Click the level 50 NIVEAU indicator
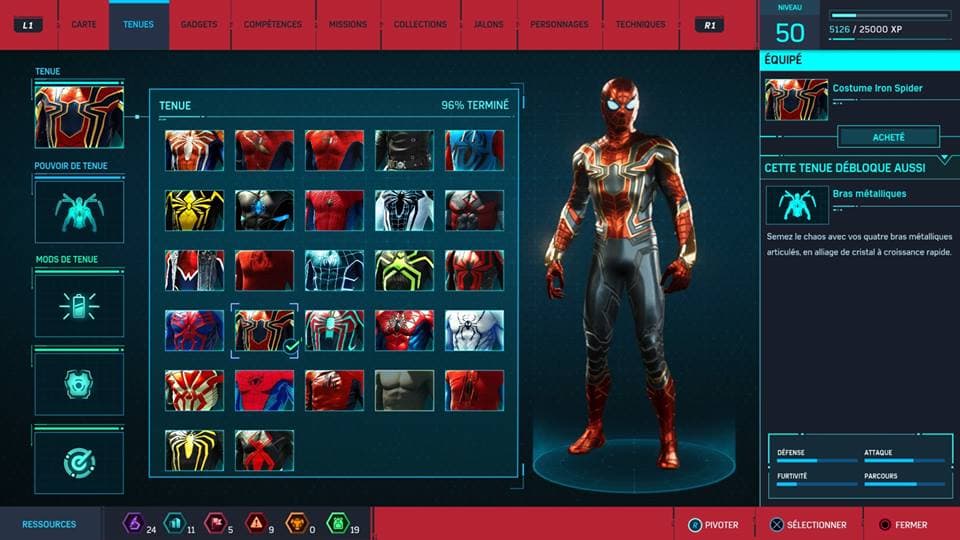960x540 pixels. tap(790, 26)
